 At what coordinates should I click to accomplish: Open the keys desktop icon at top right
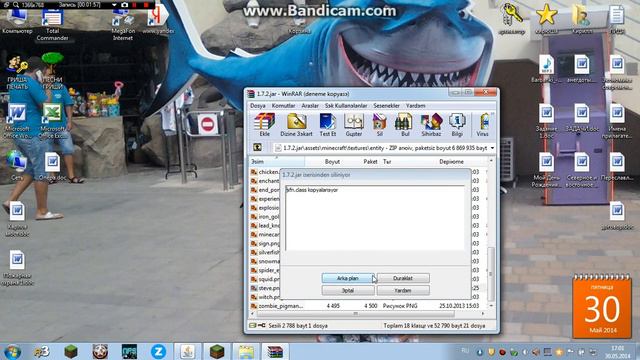click(511, 20)
